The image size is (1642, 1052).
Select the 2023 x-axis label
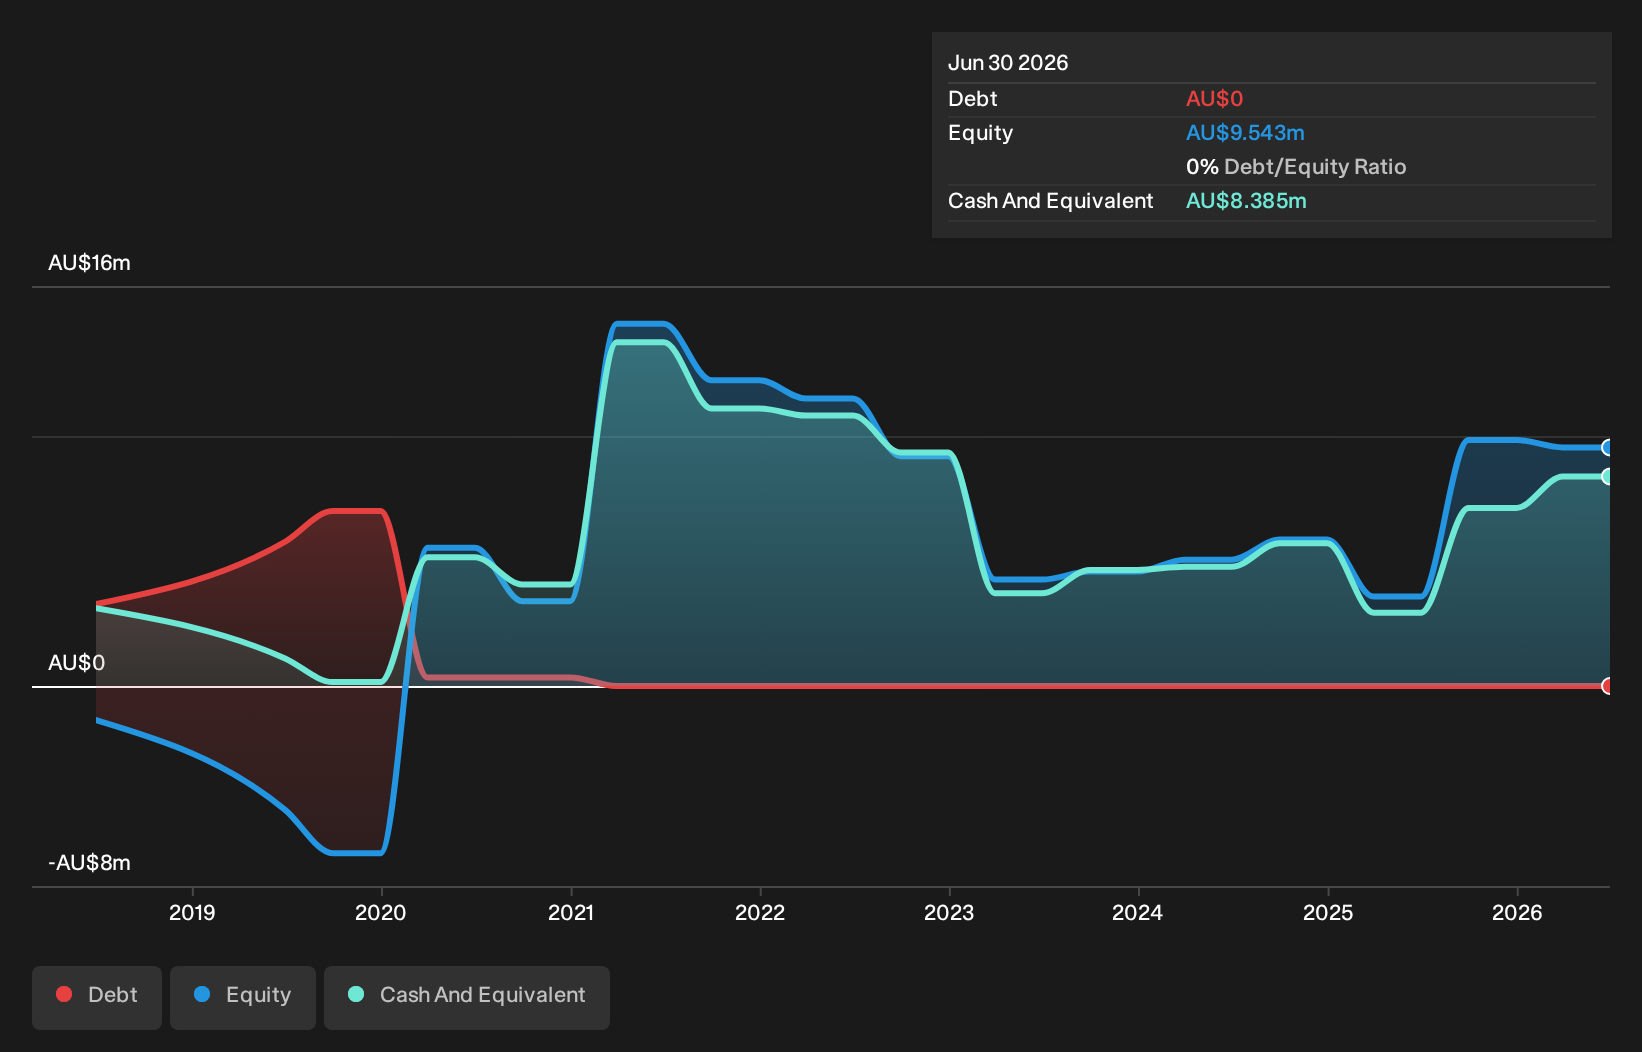click(x=949, y=912)
